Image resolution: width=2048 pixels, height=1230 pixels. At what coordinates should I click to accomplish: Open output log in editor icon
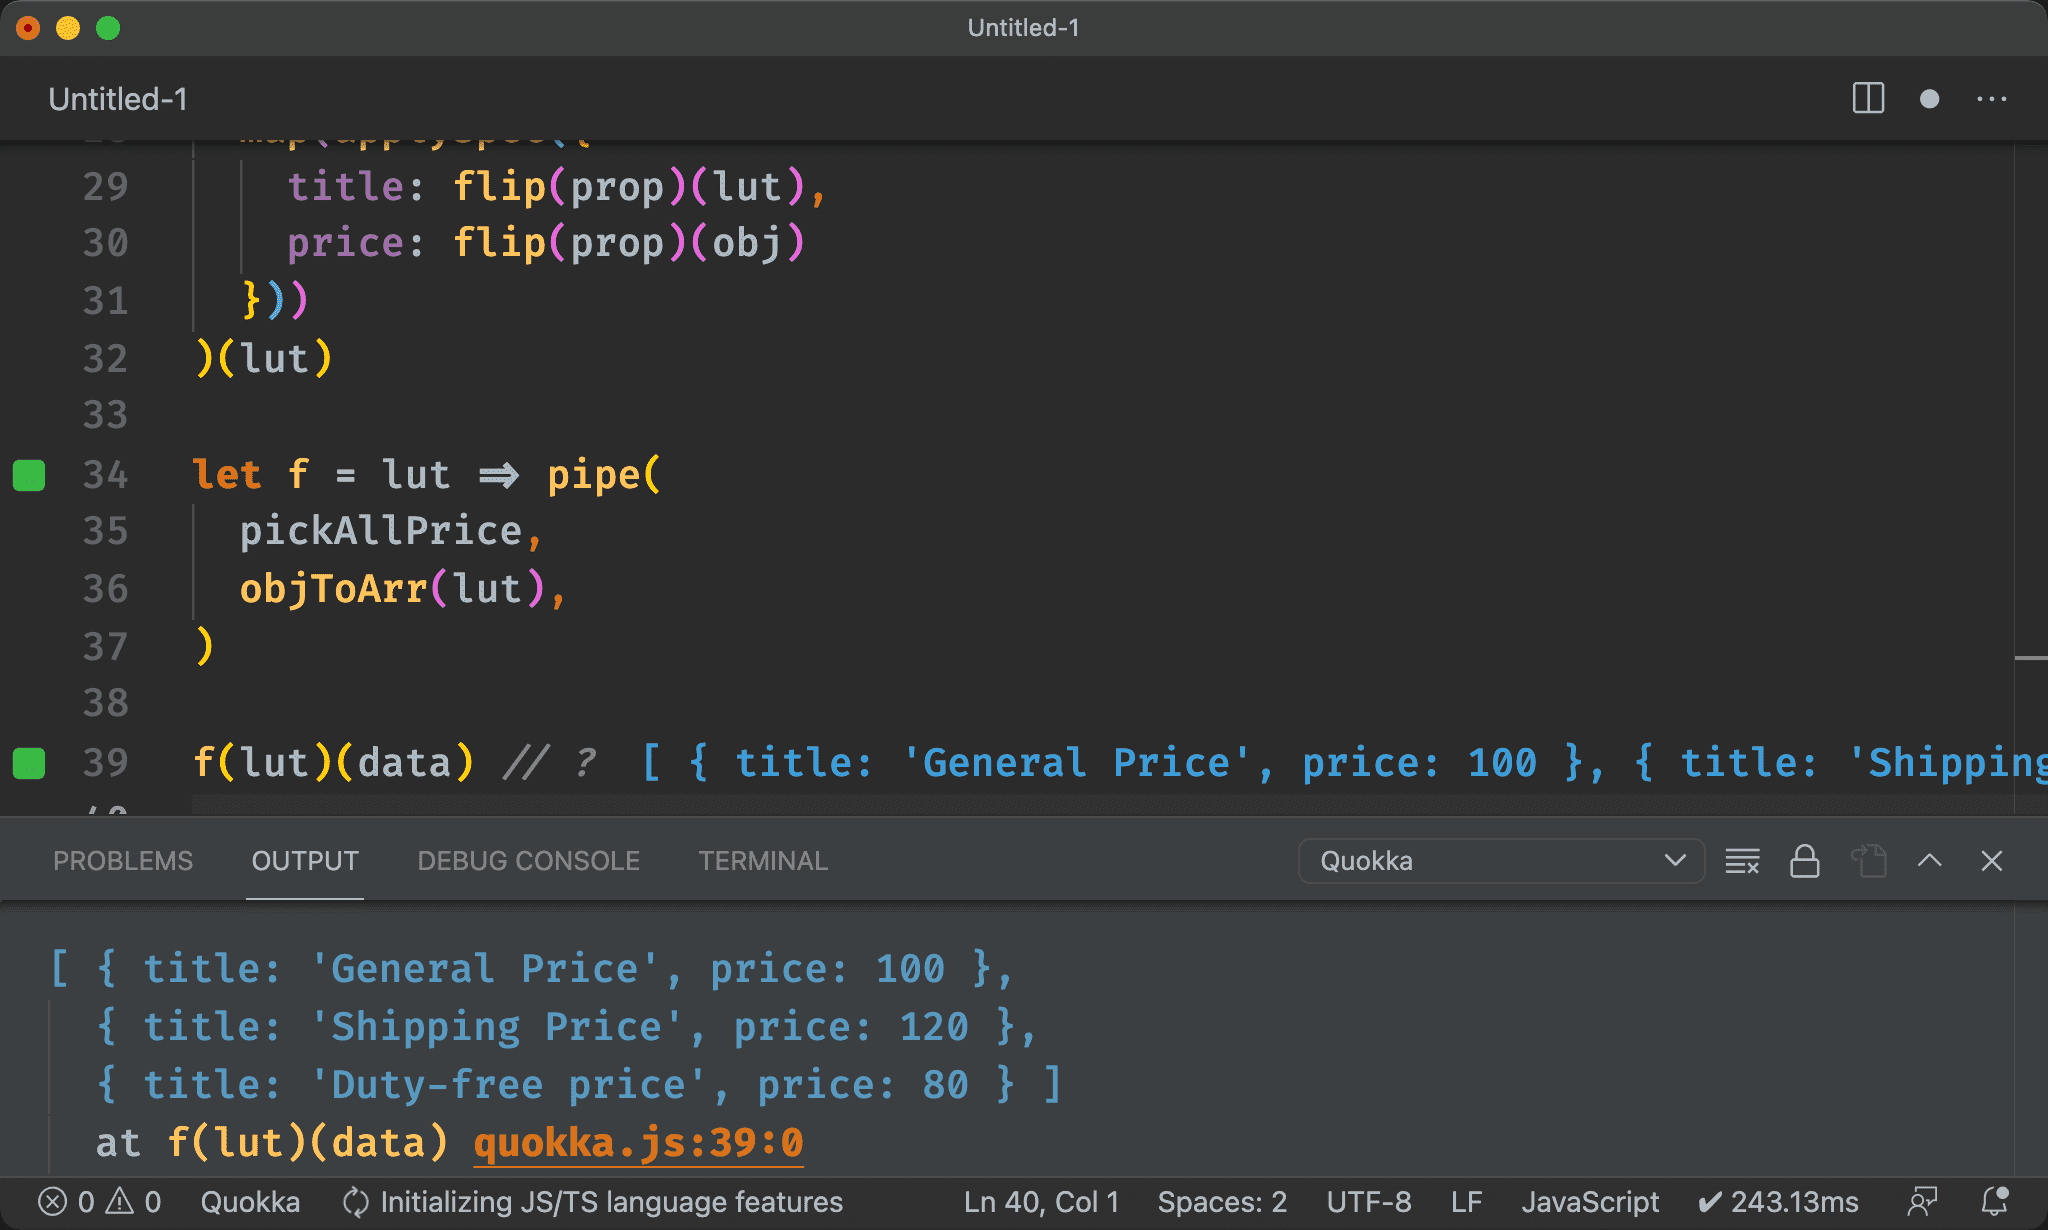1868,861
